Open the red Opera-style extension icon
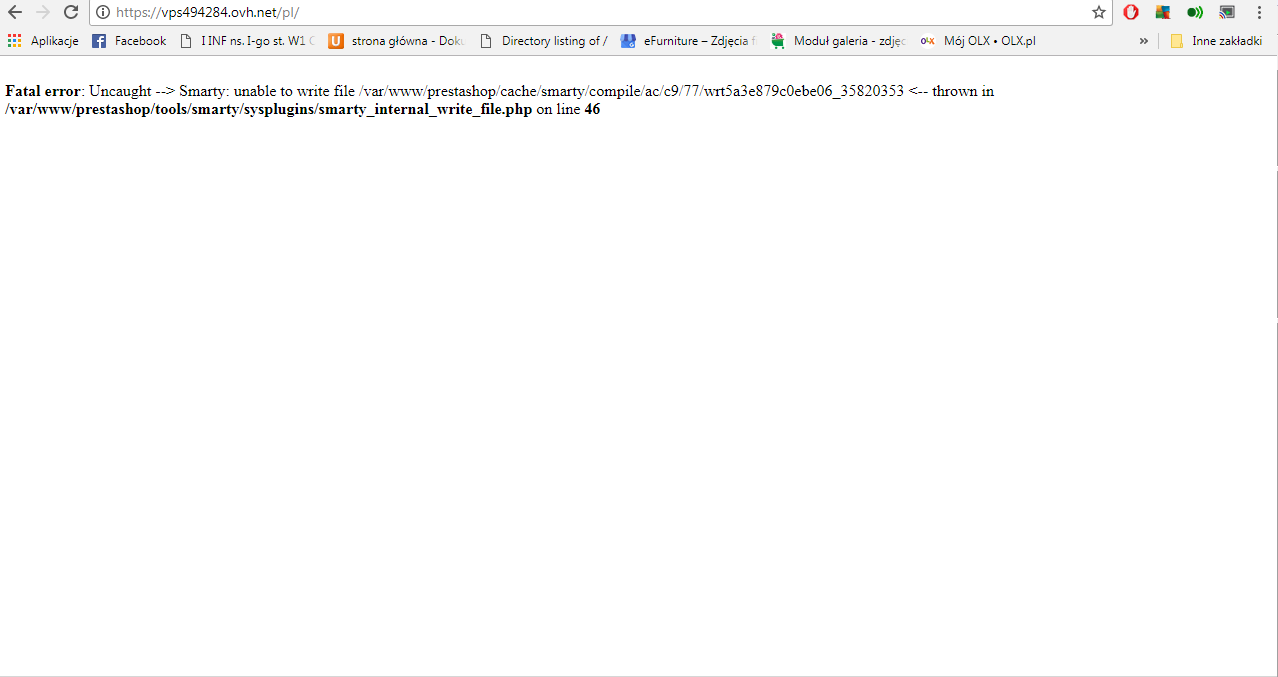 click(x=1131, y=12)
